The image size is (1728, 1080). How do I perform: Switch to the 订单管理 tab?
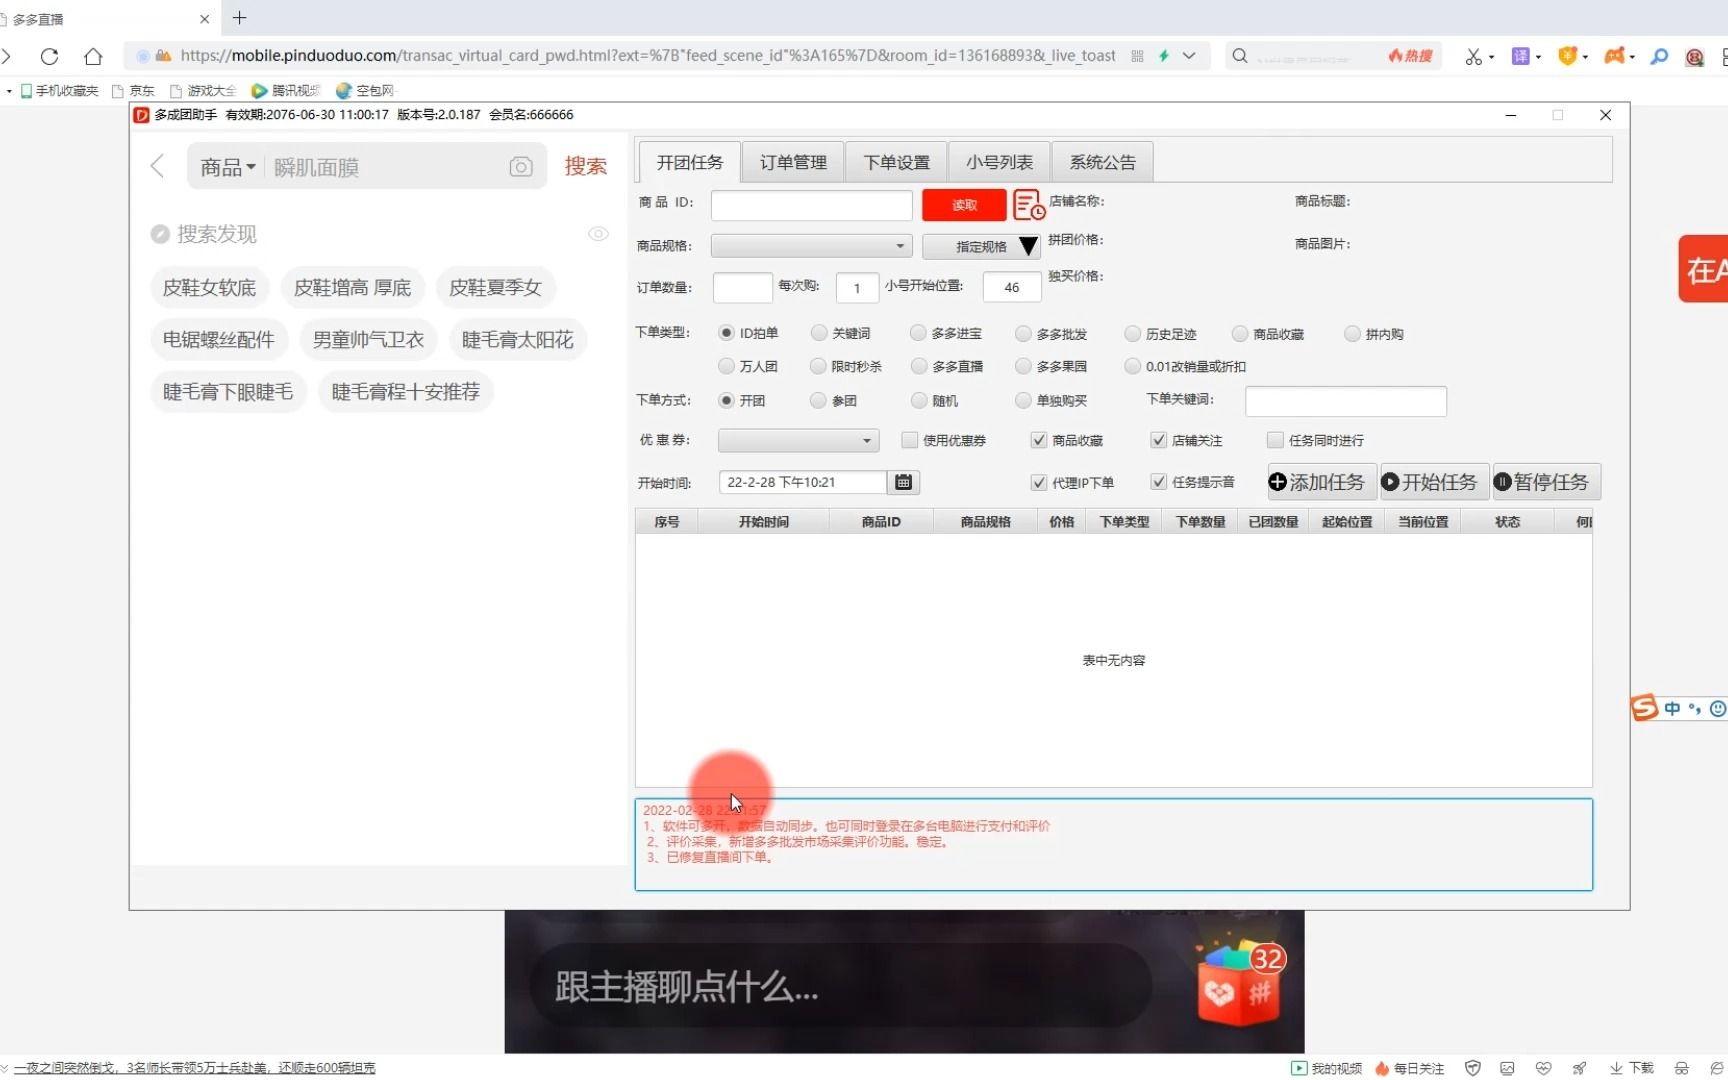pyautogui.click(x=792, y=161)
